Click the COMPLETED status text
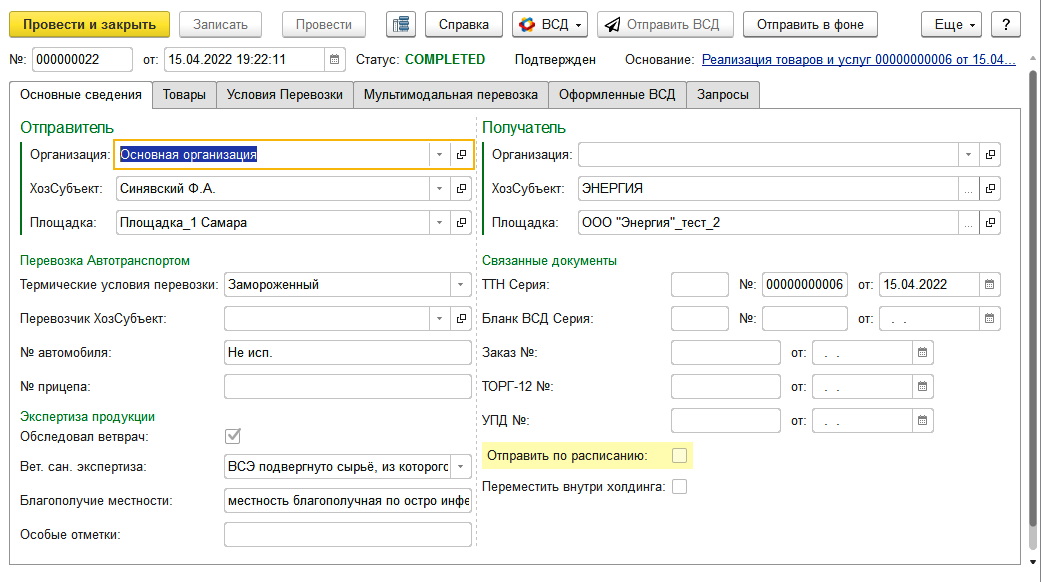The width and height of the screenshot is (1041, 582). (x=445, y=60)
